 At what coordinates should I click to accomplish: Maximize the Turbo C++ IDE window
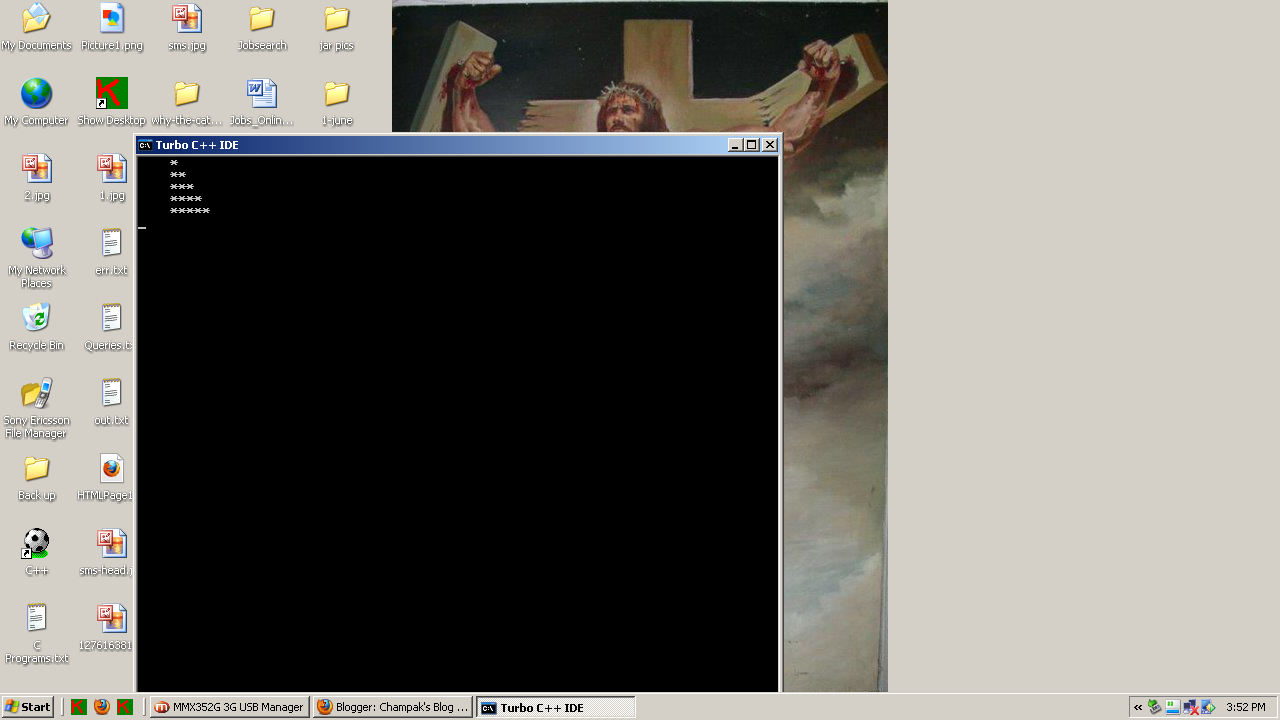click(x=752, y=145)
